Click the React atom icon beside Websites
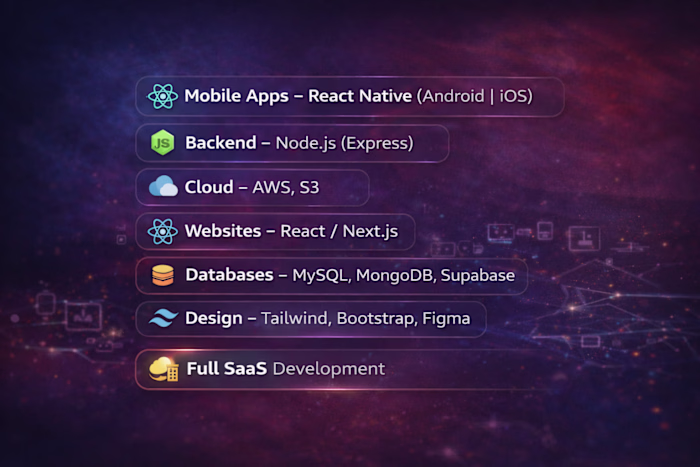 pyautogui.click(x=163, y=231)
